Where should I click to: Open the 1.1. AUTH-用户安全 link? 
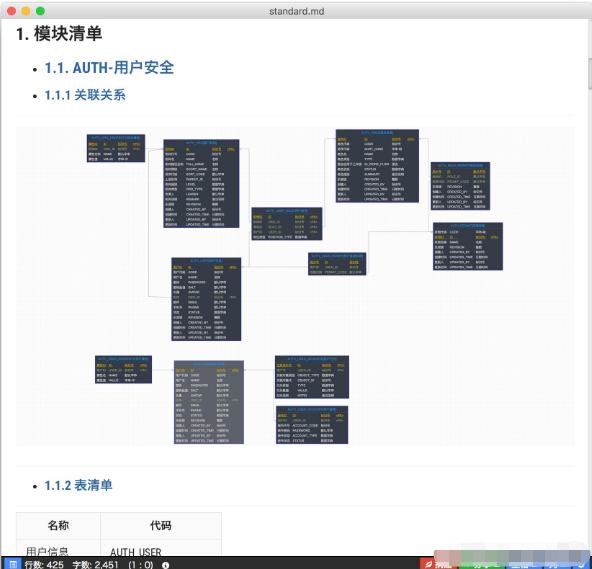point(109,68)
